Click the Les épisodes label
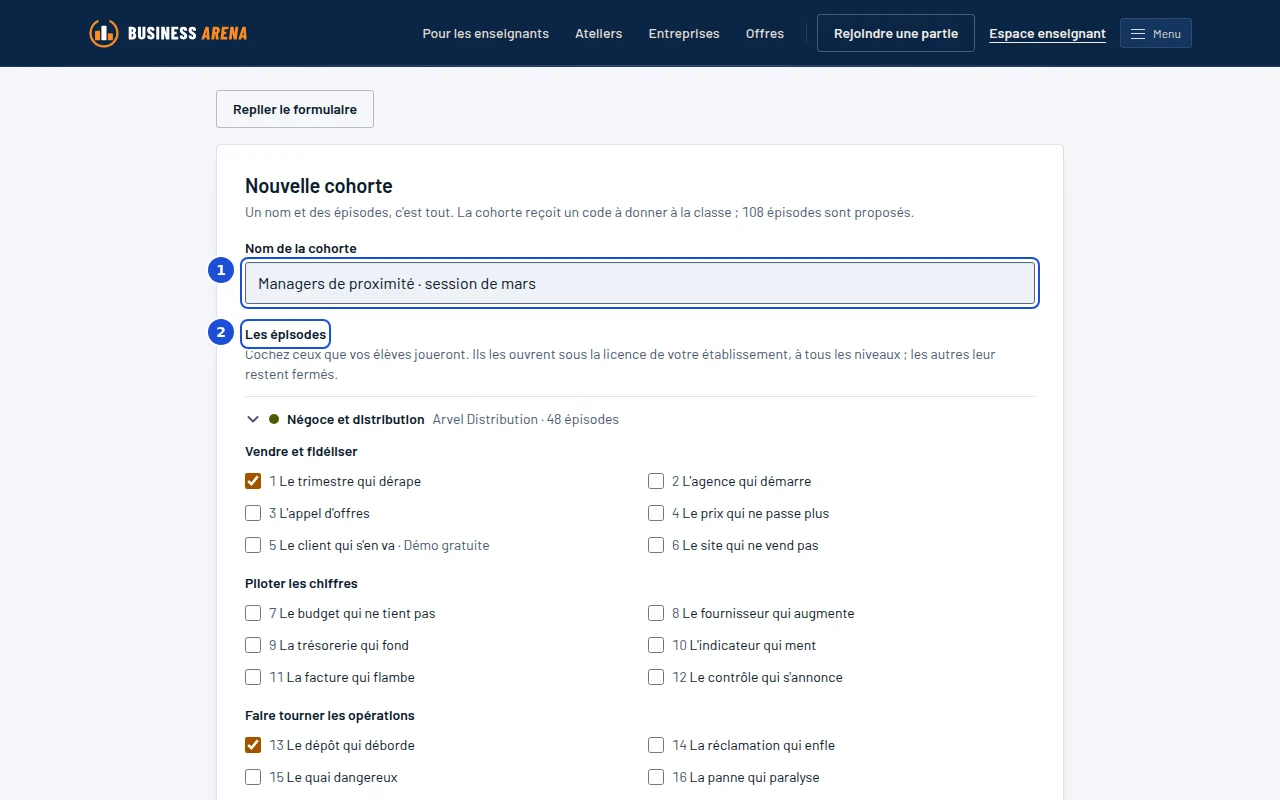 286,334
